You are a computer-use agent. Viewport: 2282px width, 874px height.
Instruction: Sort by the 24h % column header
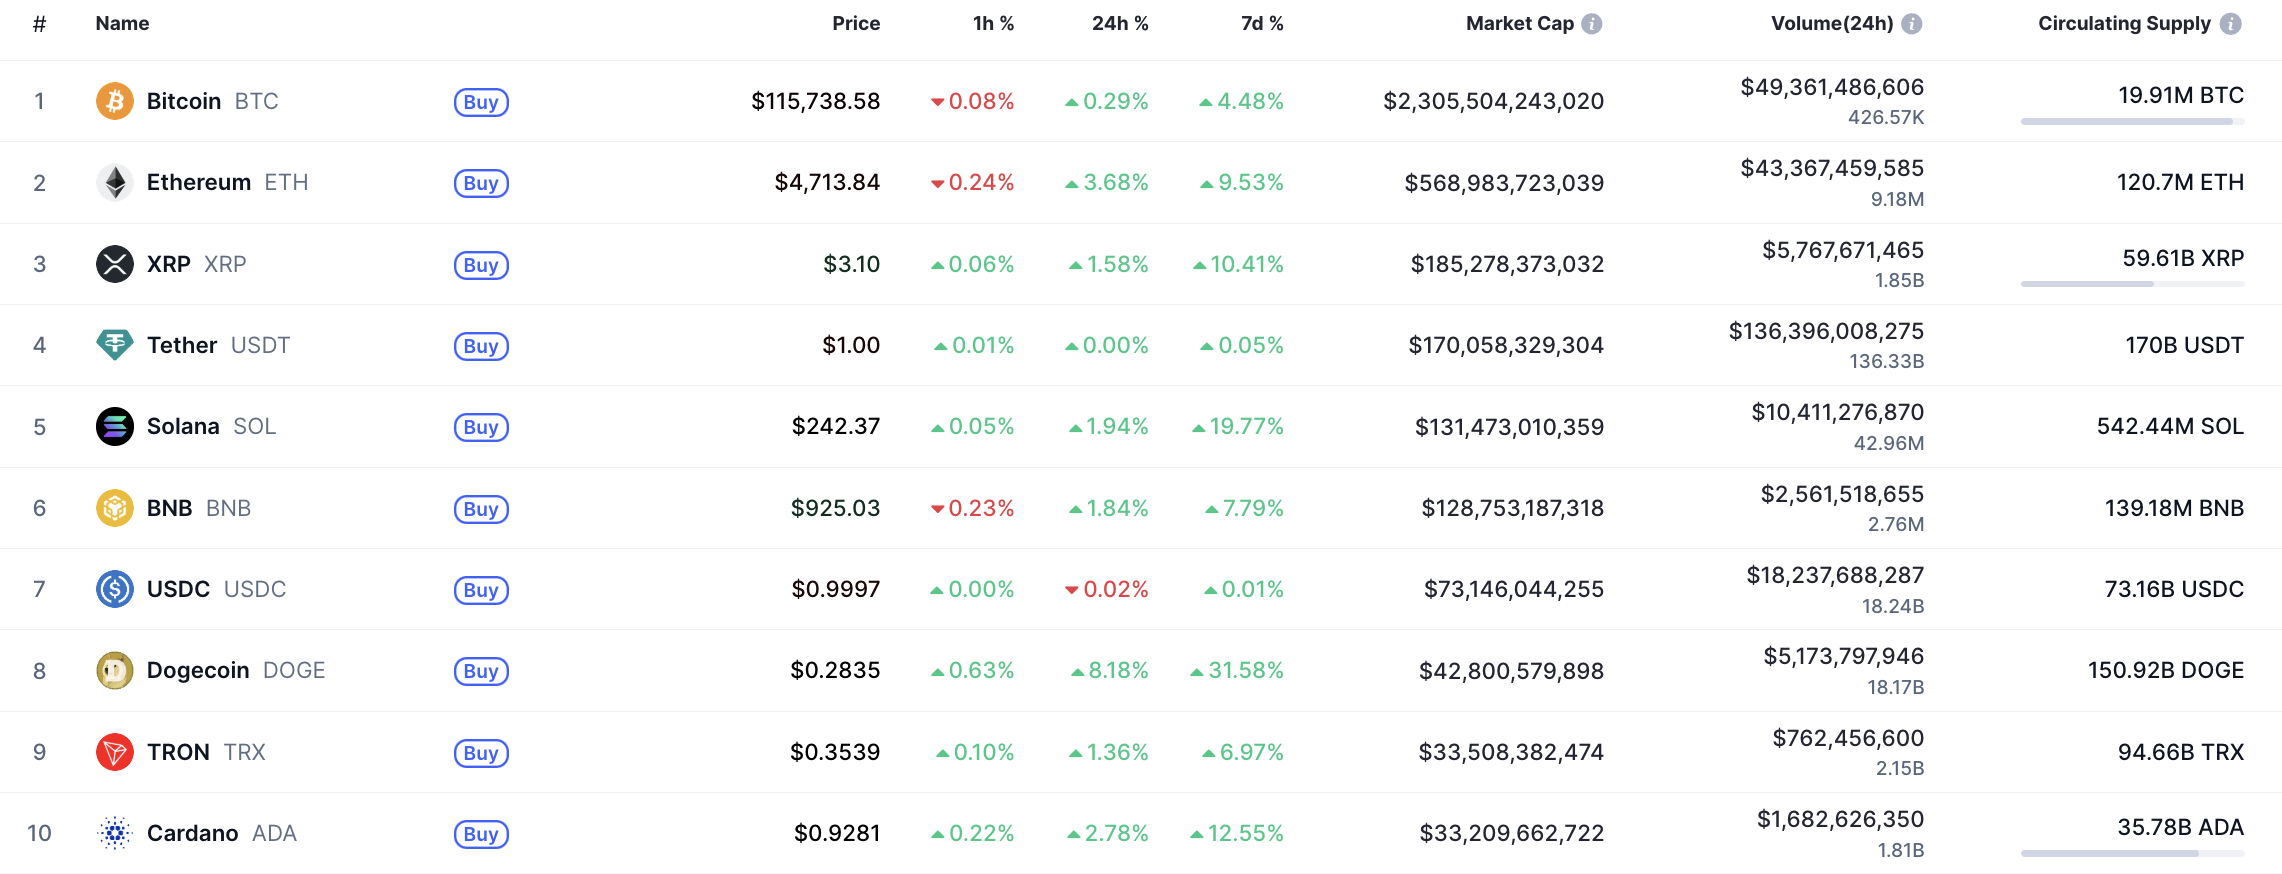1120,24
